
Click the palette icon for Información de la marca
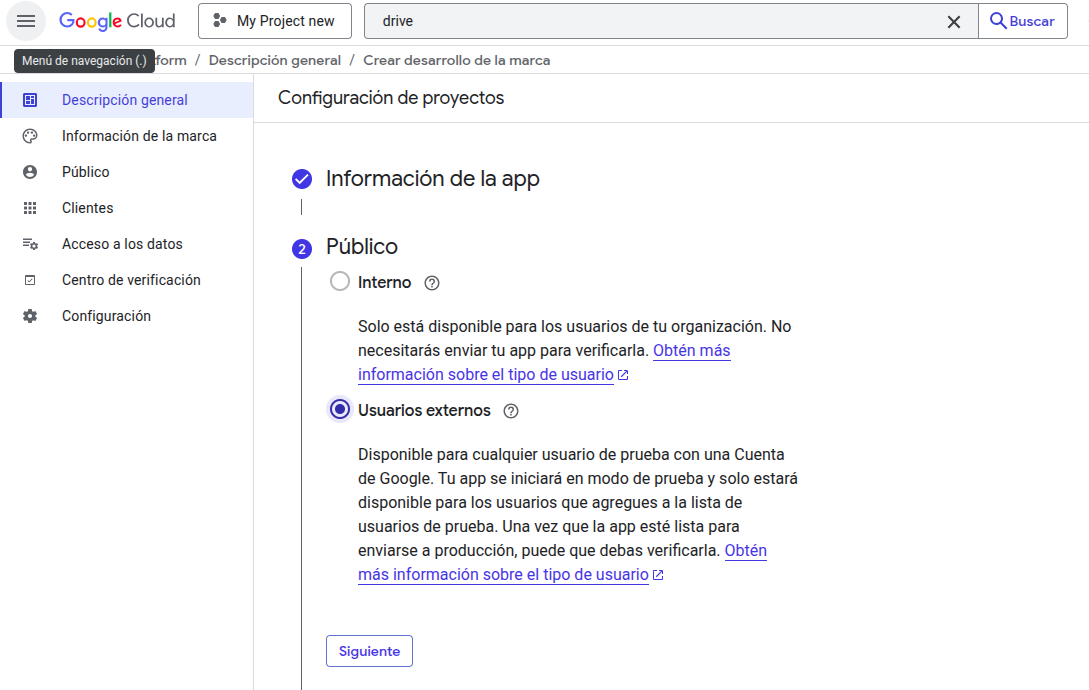[x=30, y=136]
